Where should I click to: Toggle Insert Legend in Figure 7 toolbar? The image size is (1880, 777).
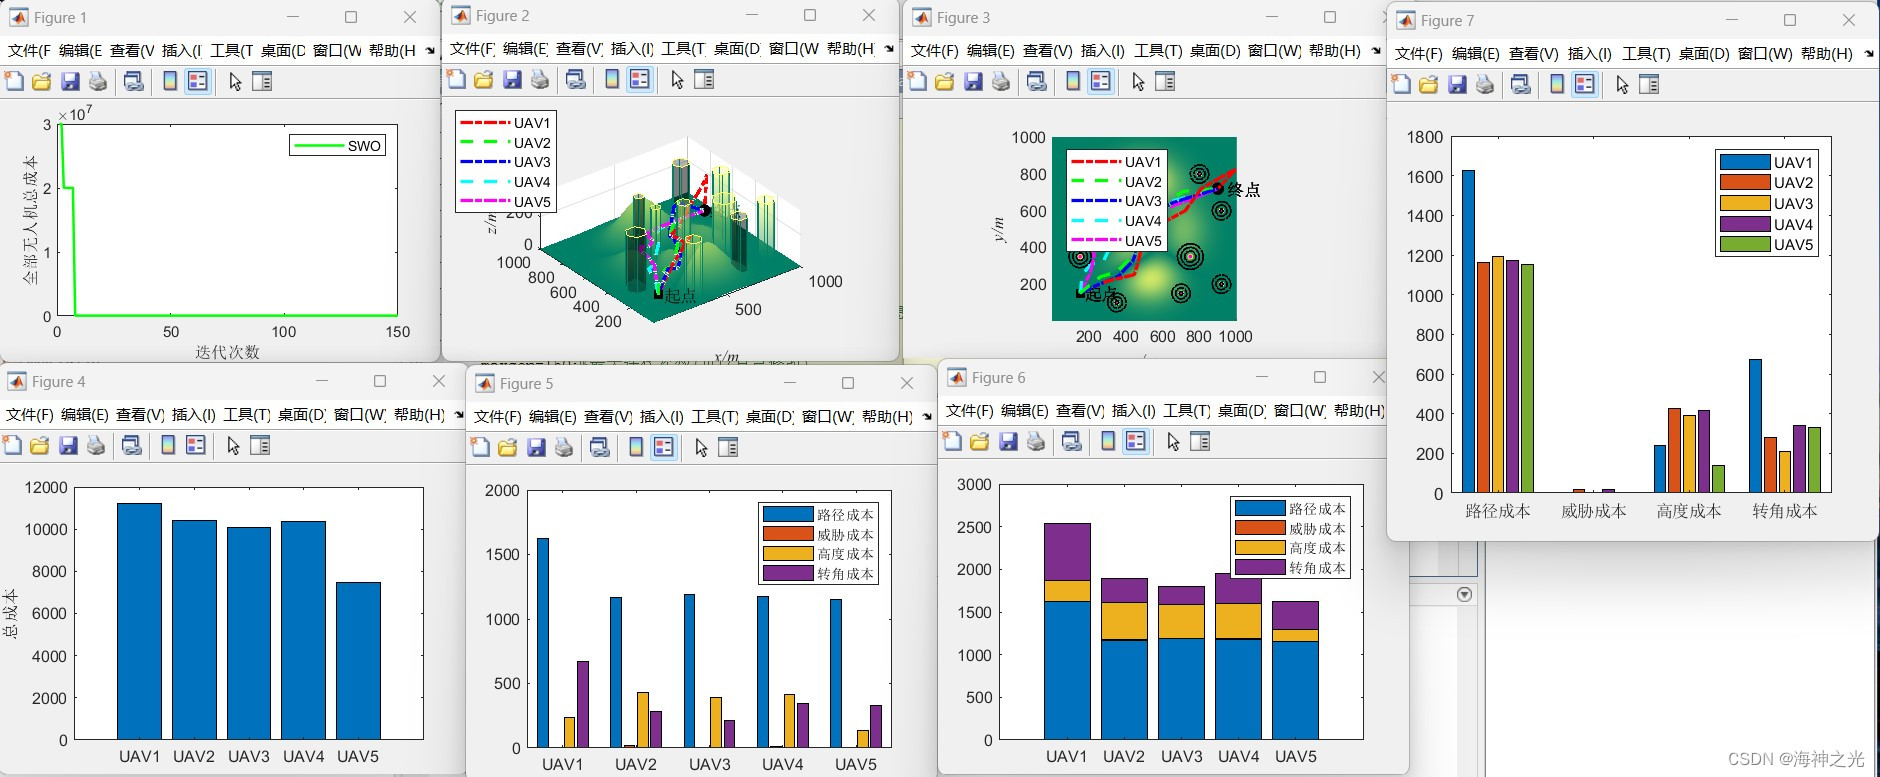coord(1585,84)
